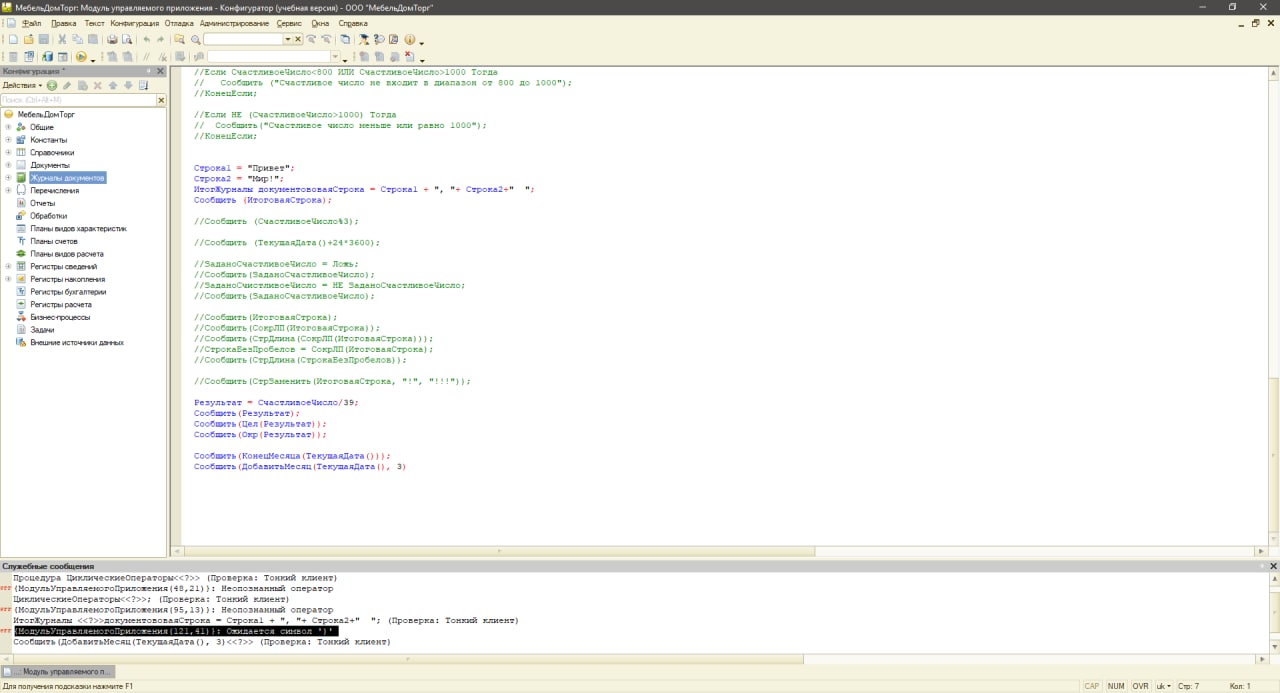Click the Update database configuration icon
Screen dimensions: 1280x693
(46, 57)
